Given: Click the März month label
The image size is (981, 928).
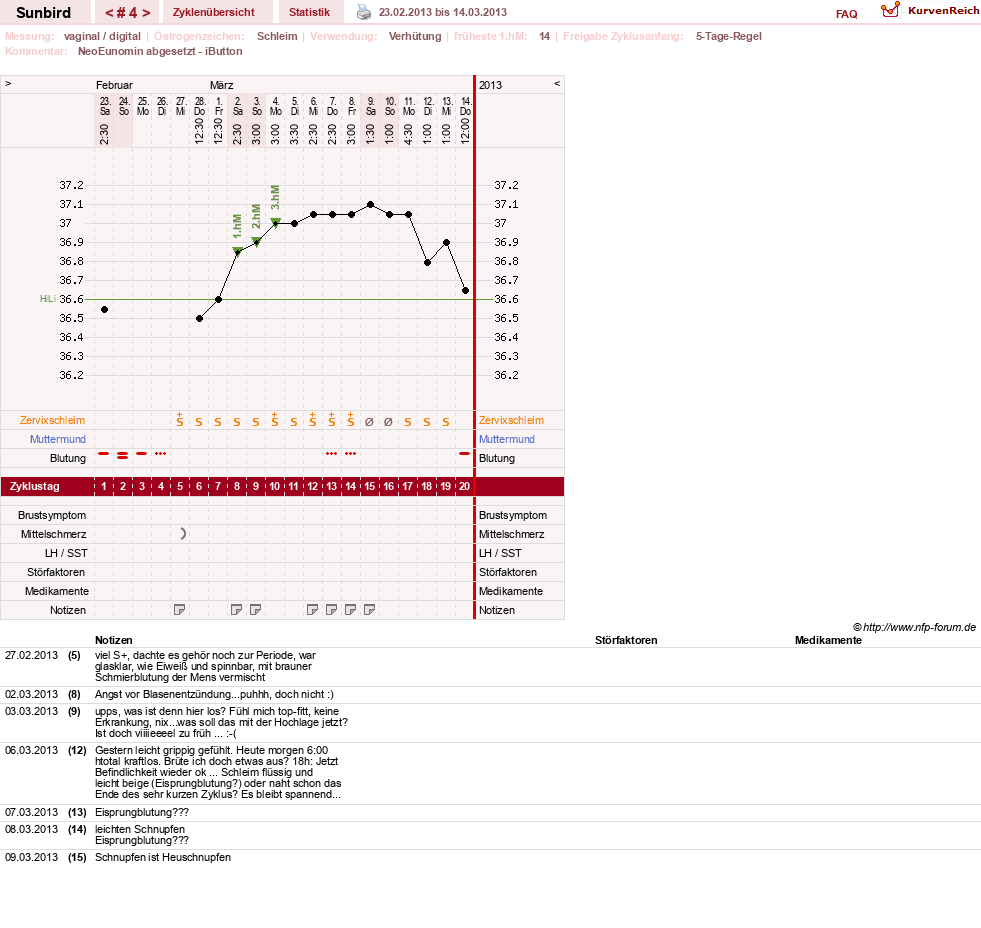Looking at the screenshot, I should click(221, 85).
